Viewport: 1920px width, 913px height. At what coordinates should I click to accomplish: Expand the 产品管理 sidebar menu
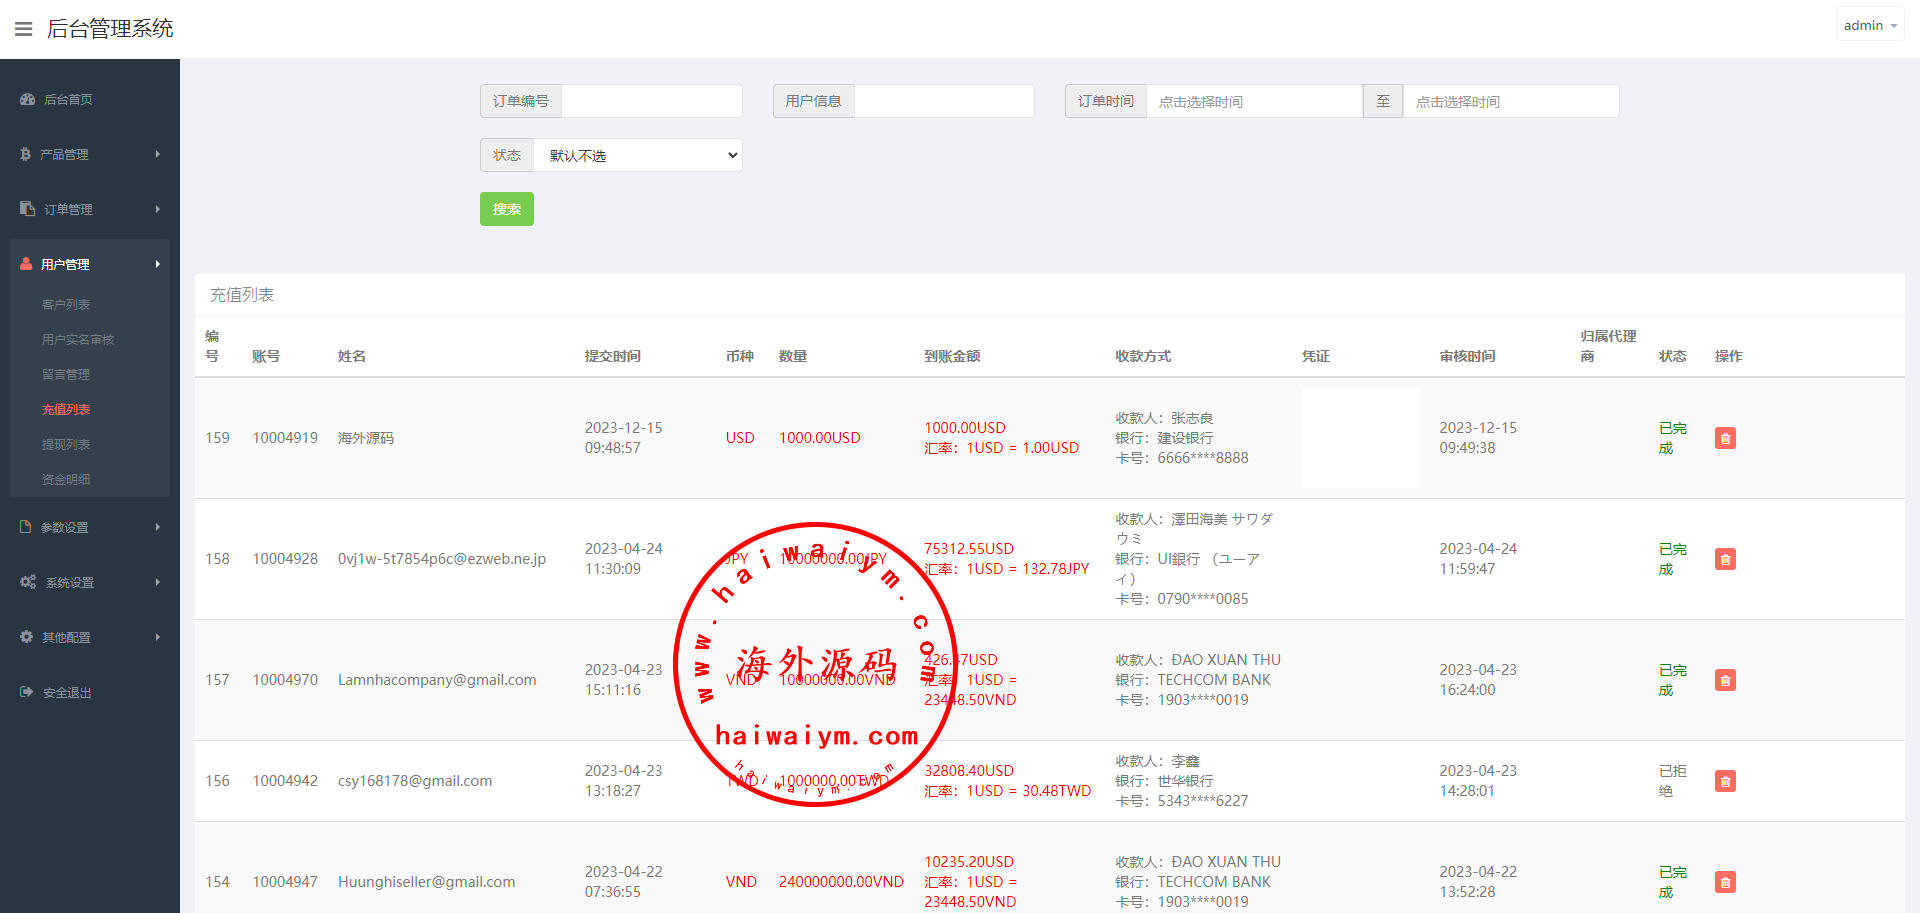90,154
